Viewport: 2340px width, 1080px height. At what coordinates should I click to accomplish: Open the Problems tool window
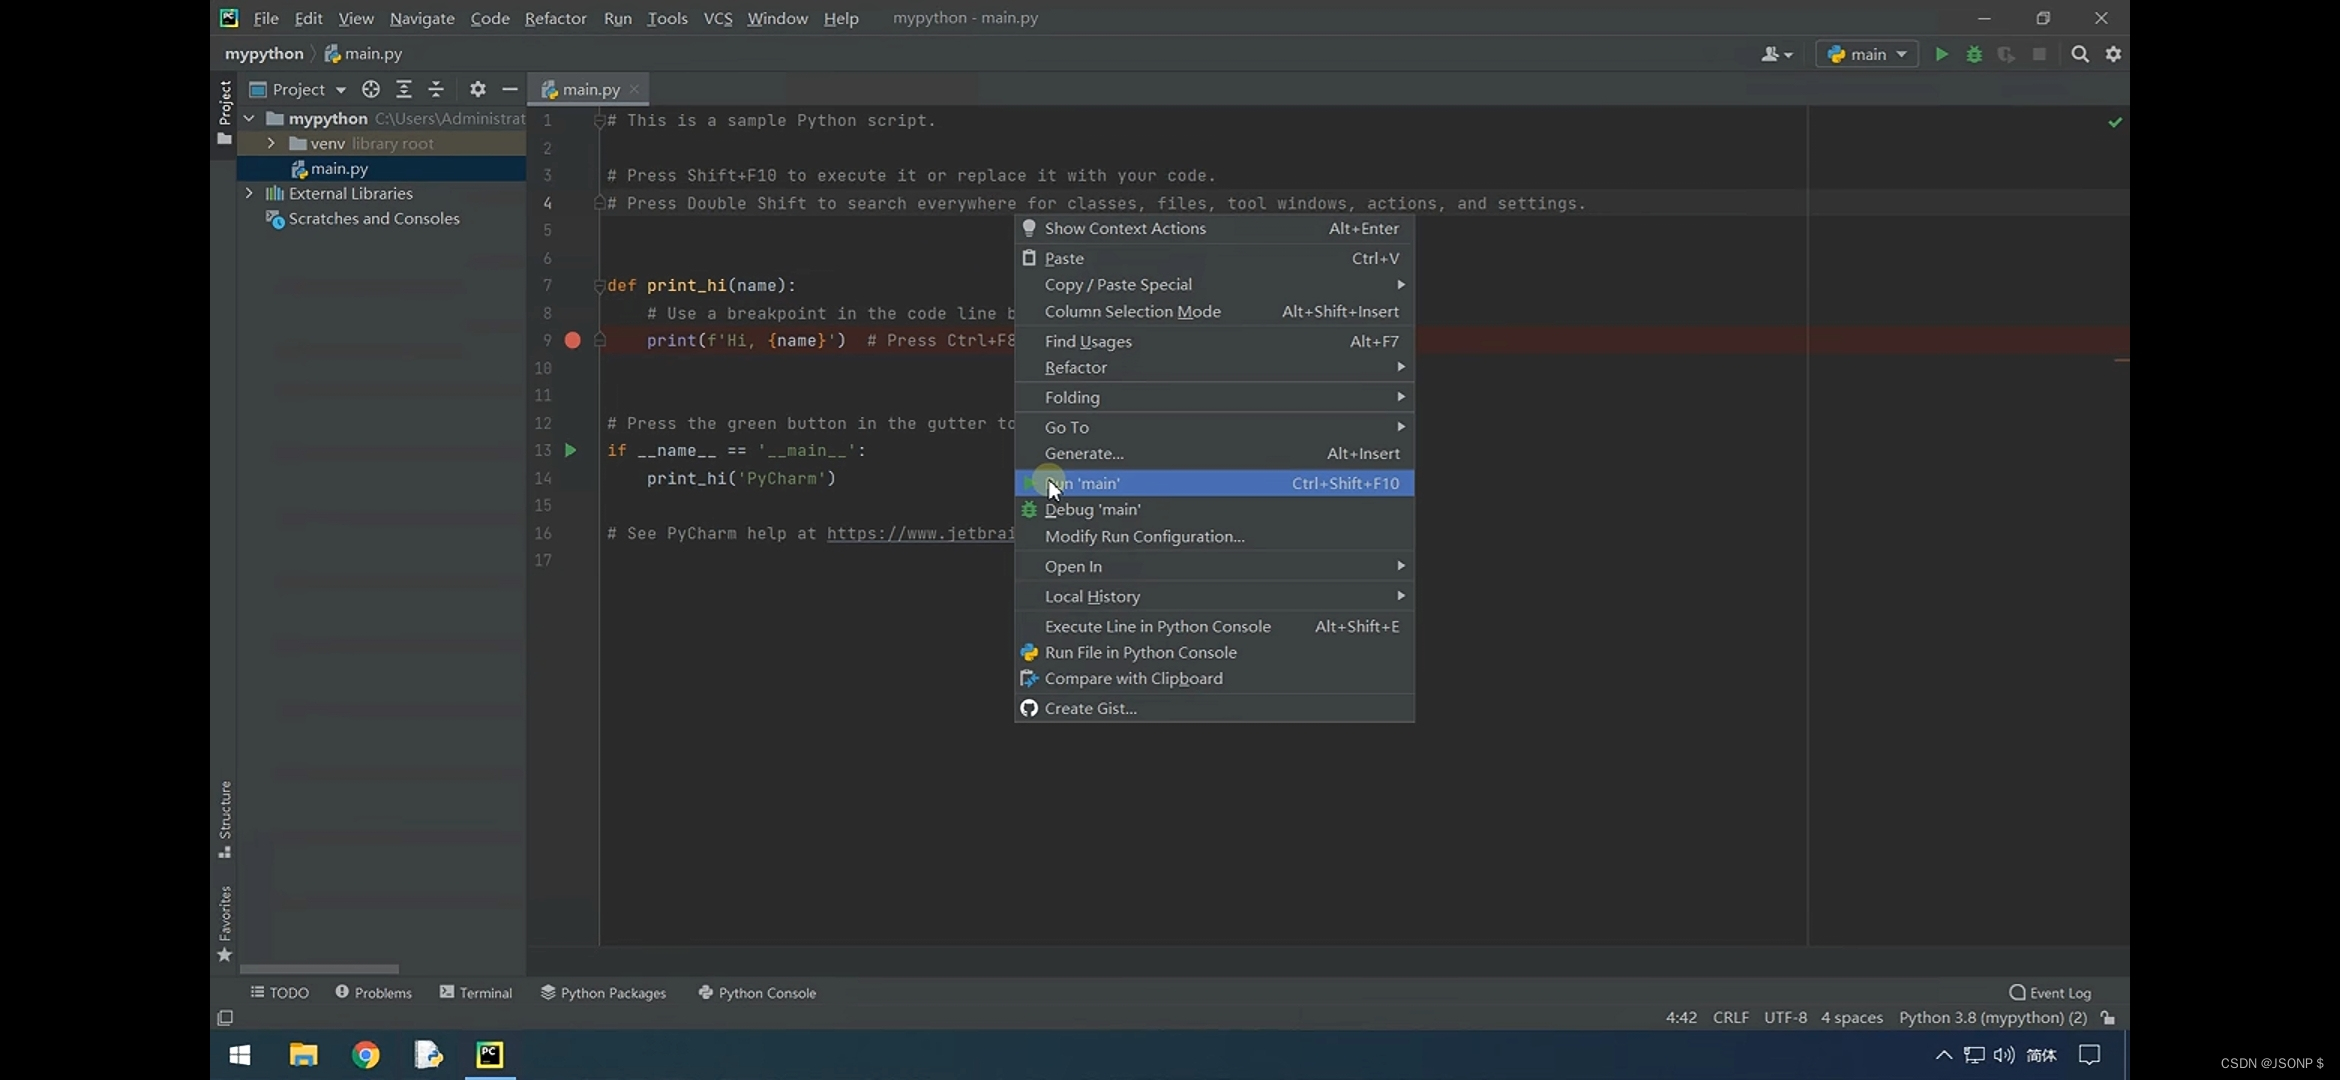point(373,992)
